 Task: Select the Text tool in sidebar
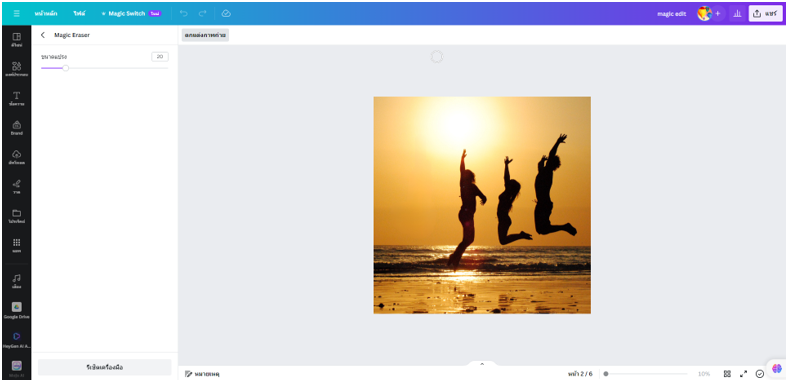[x=17, y=98]
